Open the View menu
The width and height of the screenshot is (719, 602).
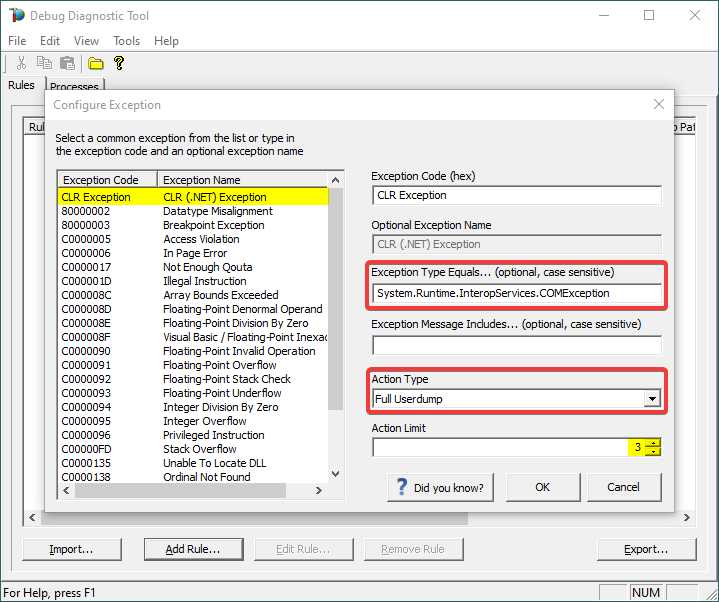(x=86, y=41)
